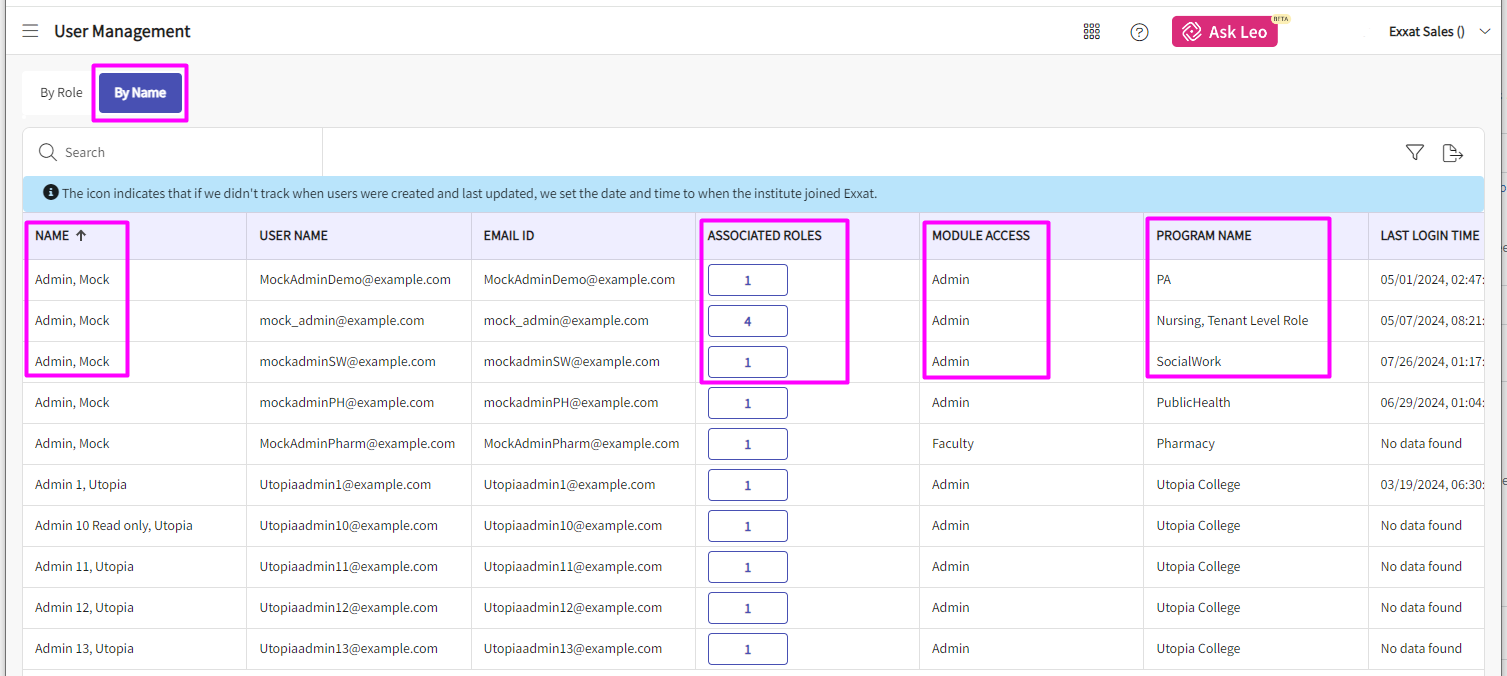Launch the Ask Leo assistant button

(x=1224, y=32)
